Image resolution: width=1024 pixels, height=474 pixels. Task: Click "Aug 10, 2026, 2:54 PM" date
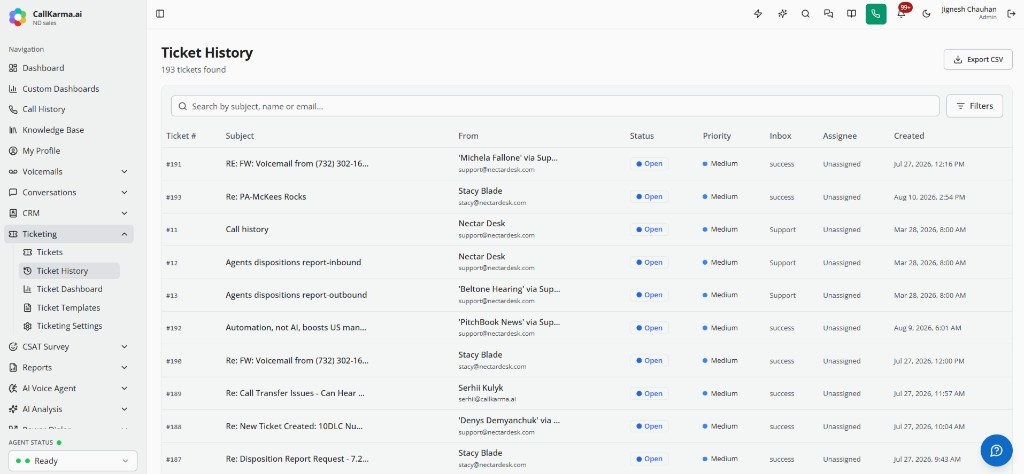(929, 197)
